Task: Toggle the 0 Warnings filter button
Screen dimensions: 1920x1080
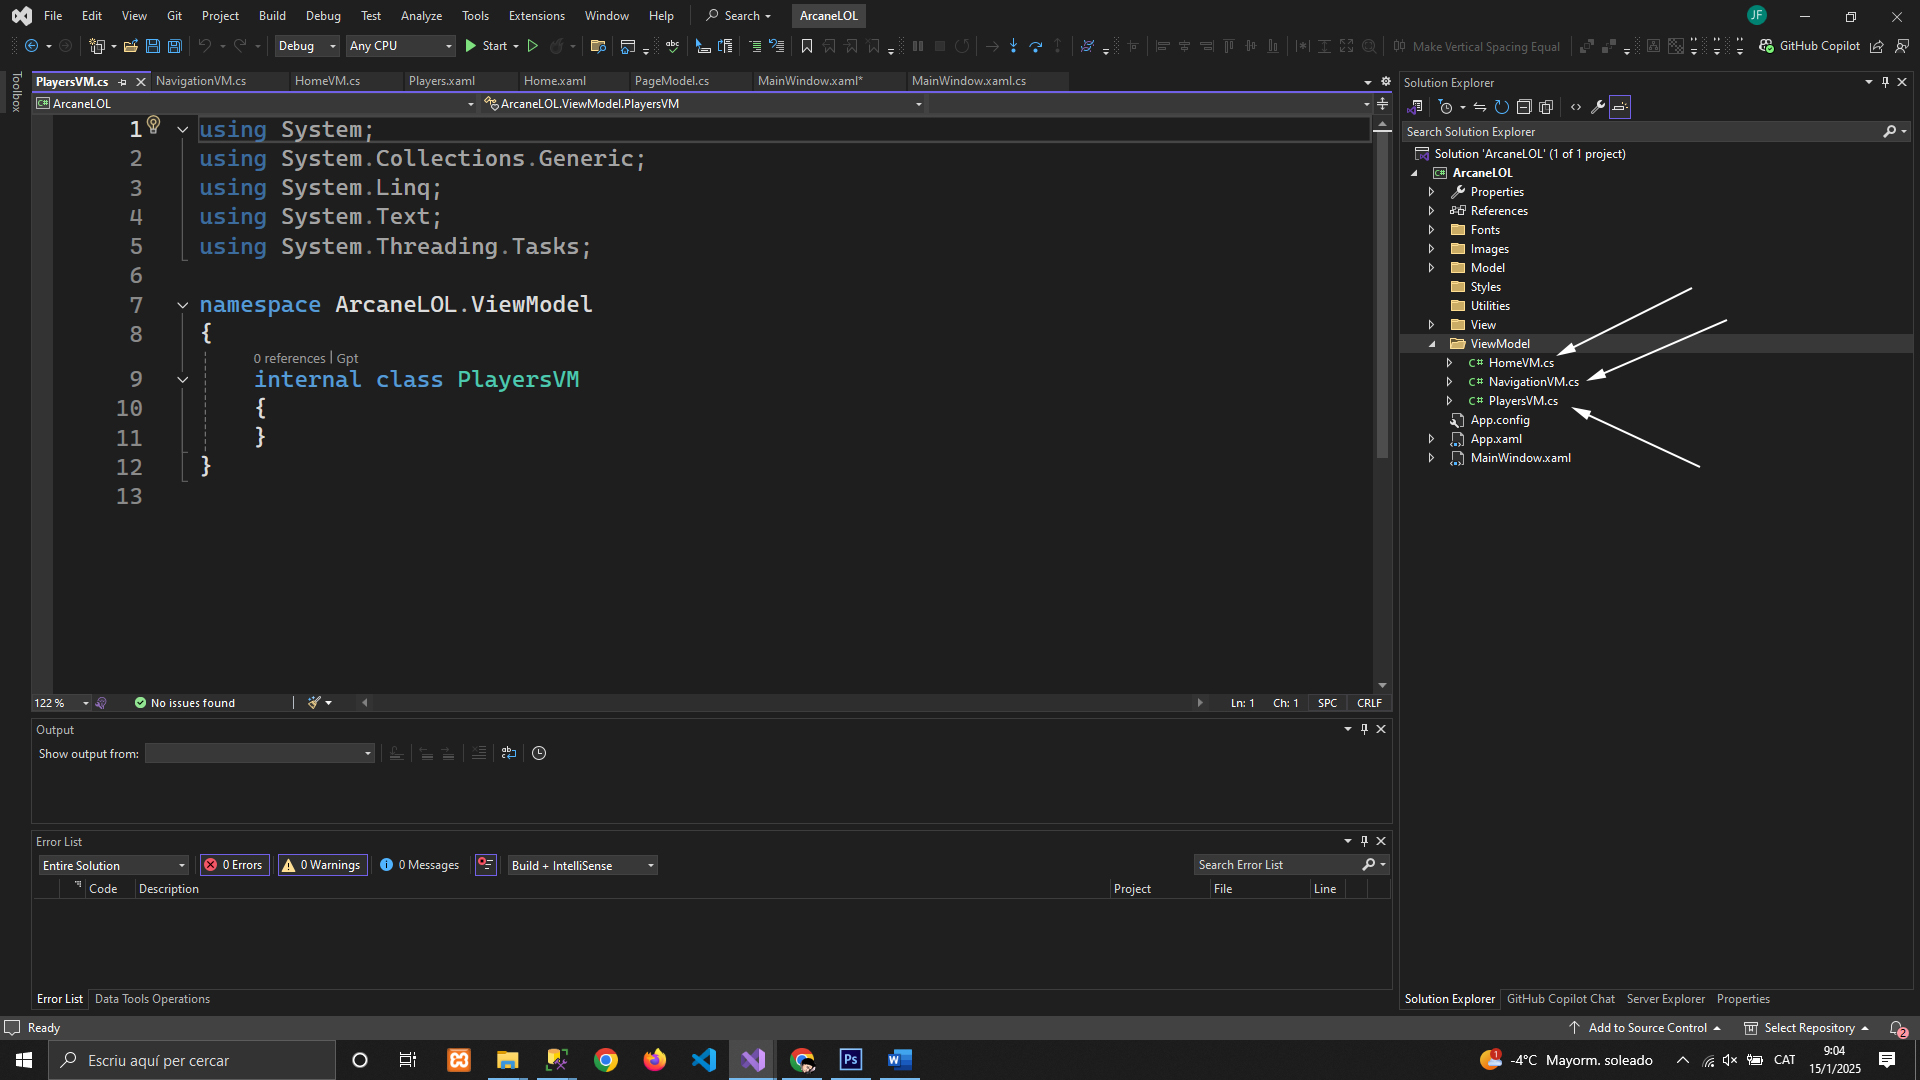Action: tap(323, 865)
